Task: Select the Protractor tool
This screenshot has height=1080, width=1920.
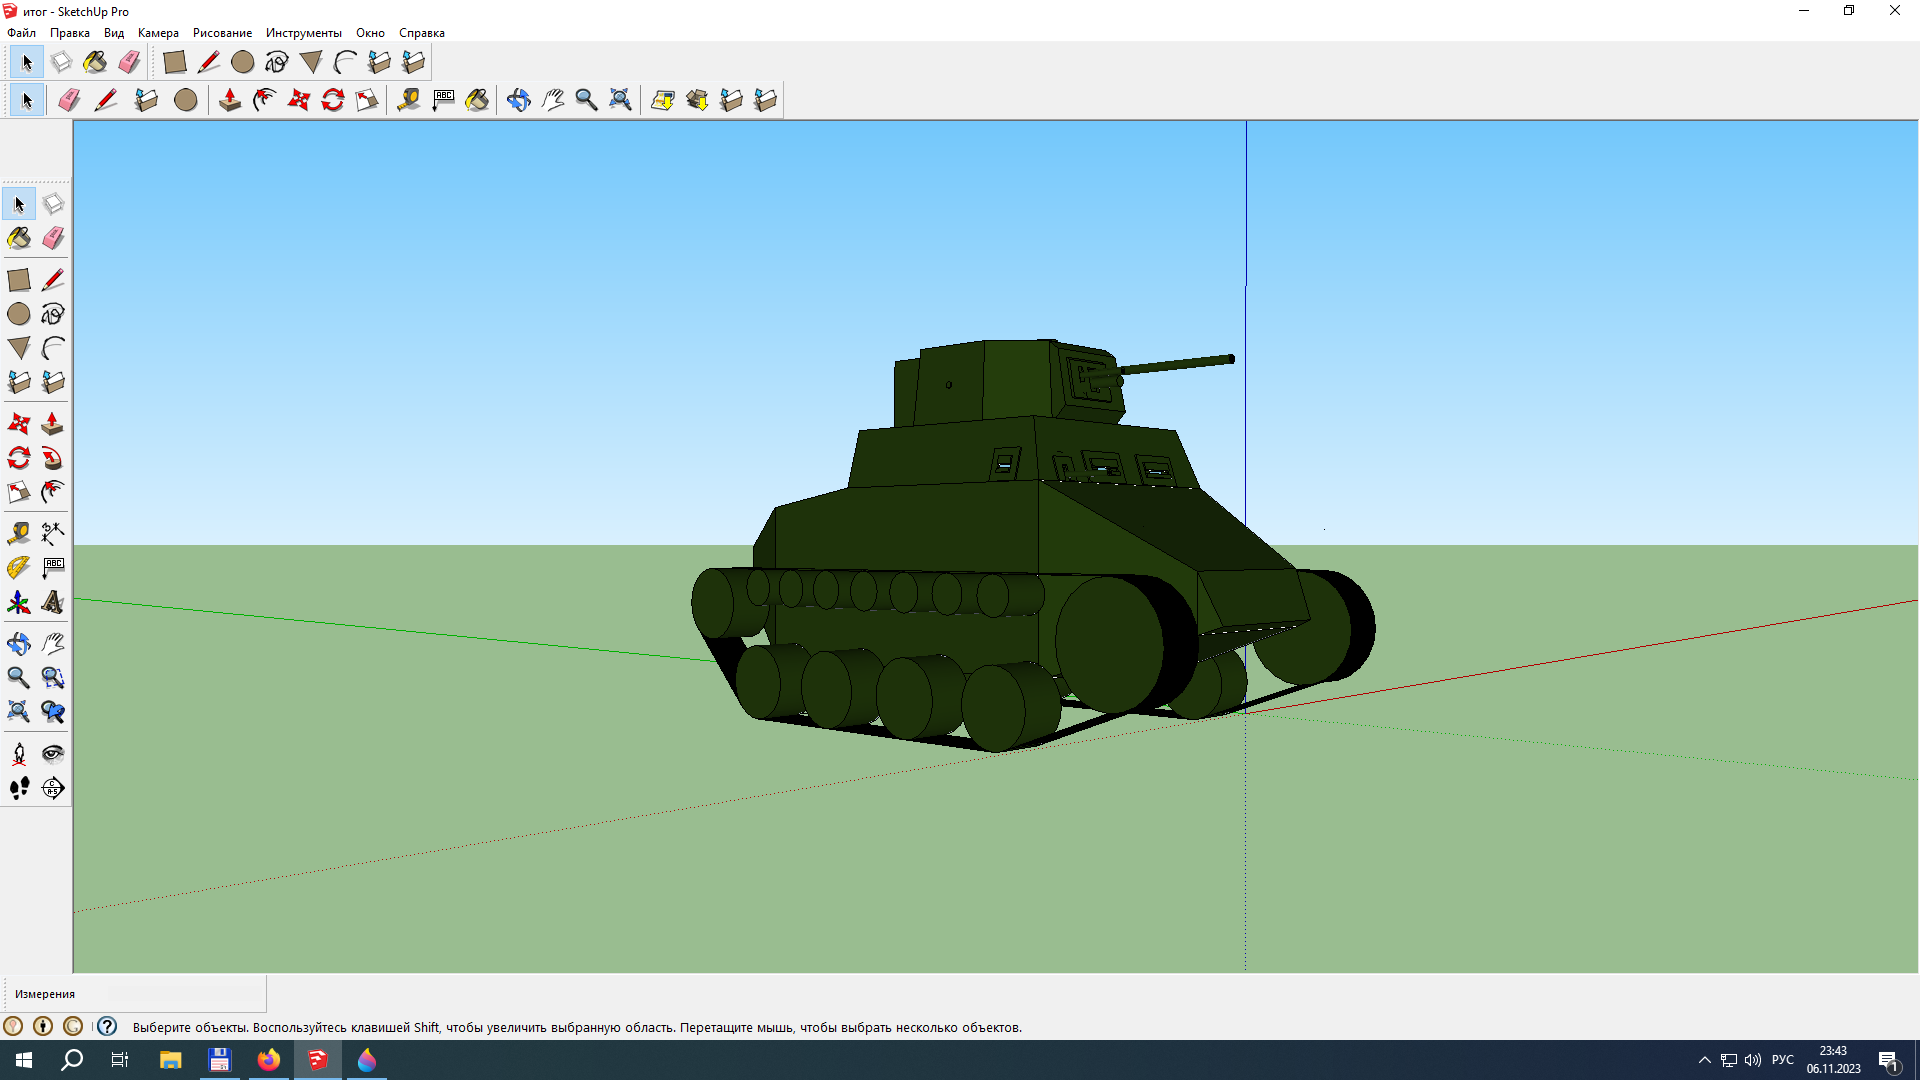Action: click(x=18, y=568)
